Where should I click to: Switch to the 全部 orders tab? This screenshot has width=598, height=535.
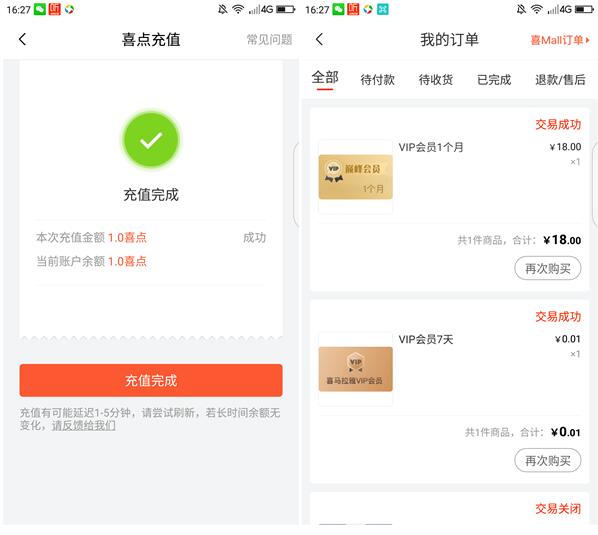click(x=325, y=78)
